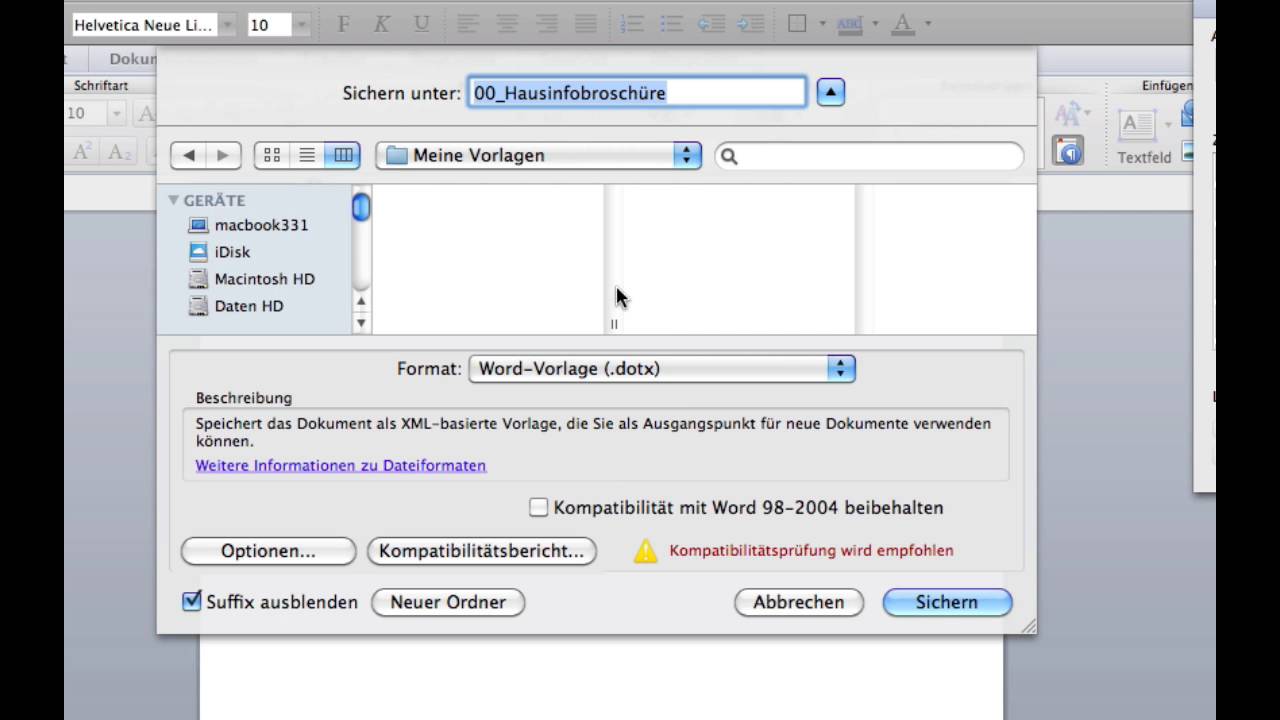
Task: Click the Sichern unter filename field
Action: (637, 93)
